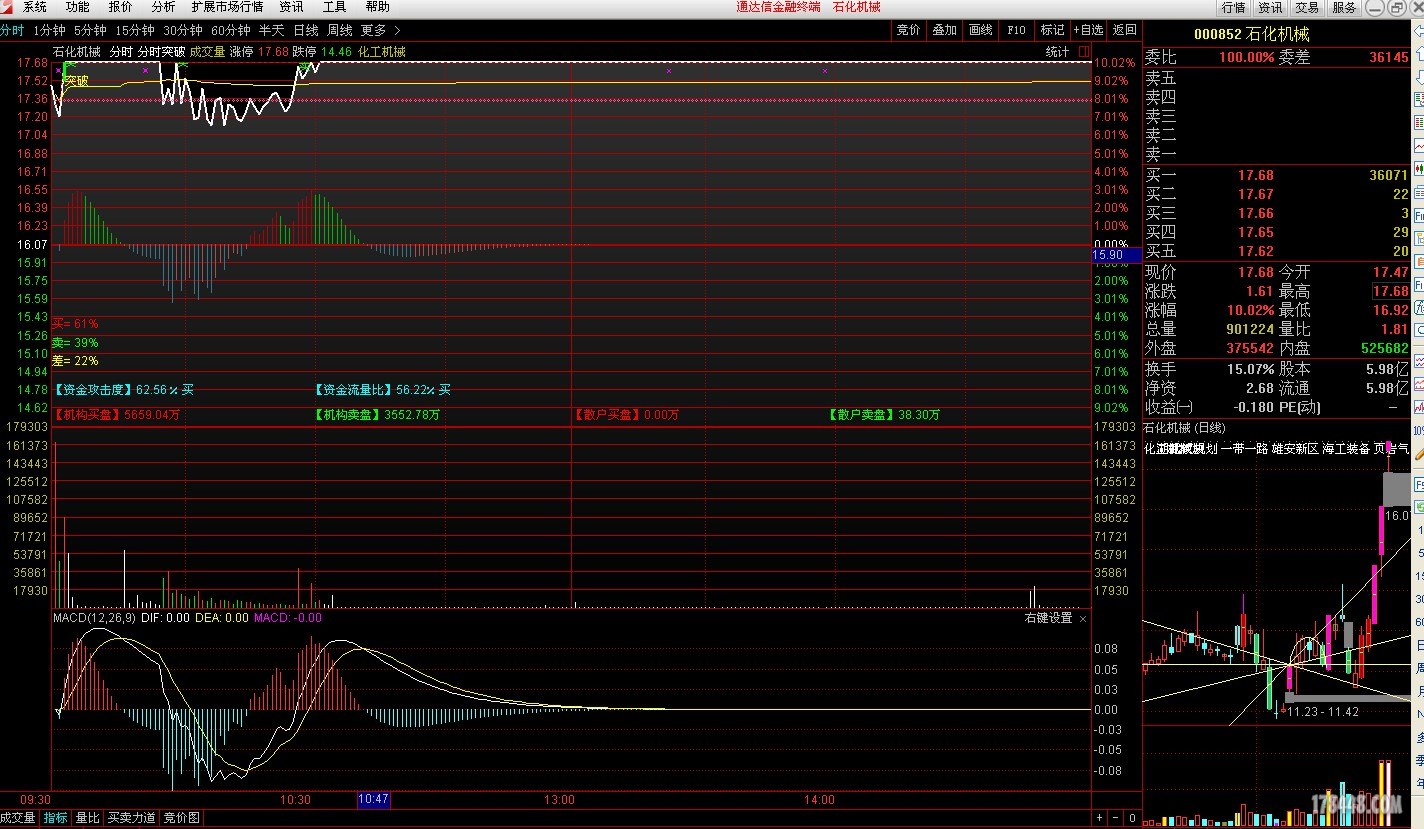The height and width of the screenshot is (829, 1424).
Task: Open the 资讯 menu in menu bar
Action: 291,7
